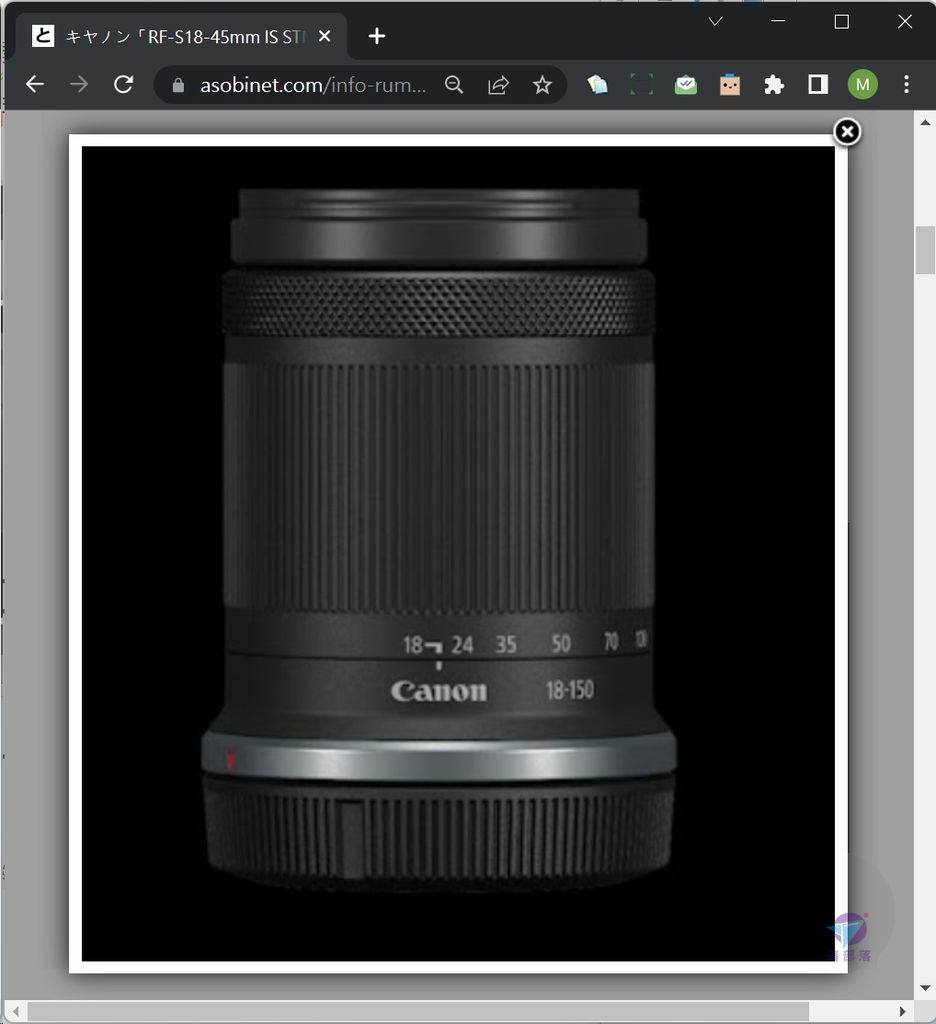Open the tab search chevron
Image resolution: width=936 pixels, height=1024 pixels.
coord(715,22)
